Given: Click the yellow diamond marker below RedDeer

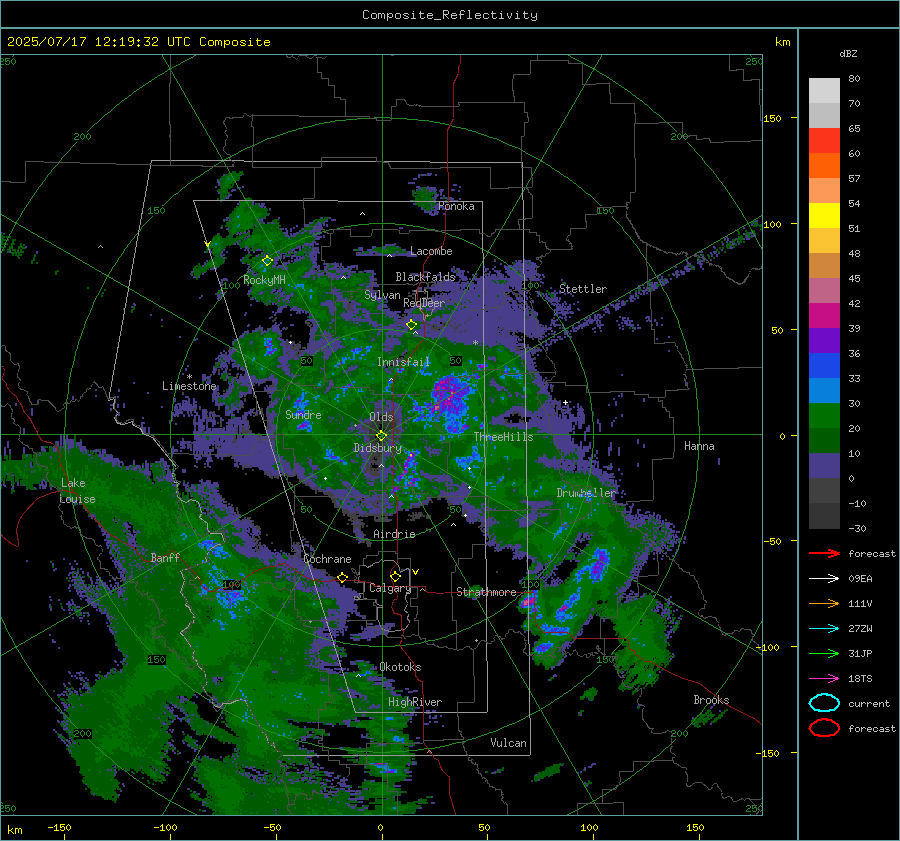Looking at the screenshot, I should 412,325.
